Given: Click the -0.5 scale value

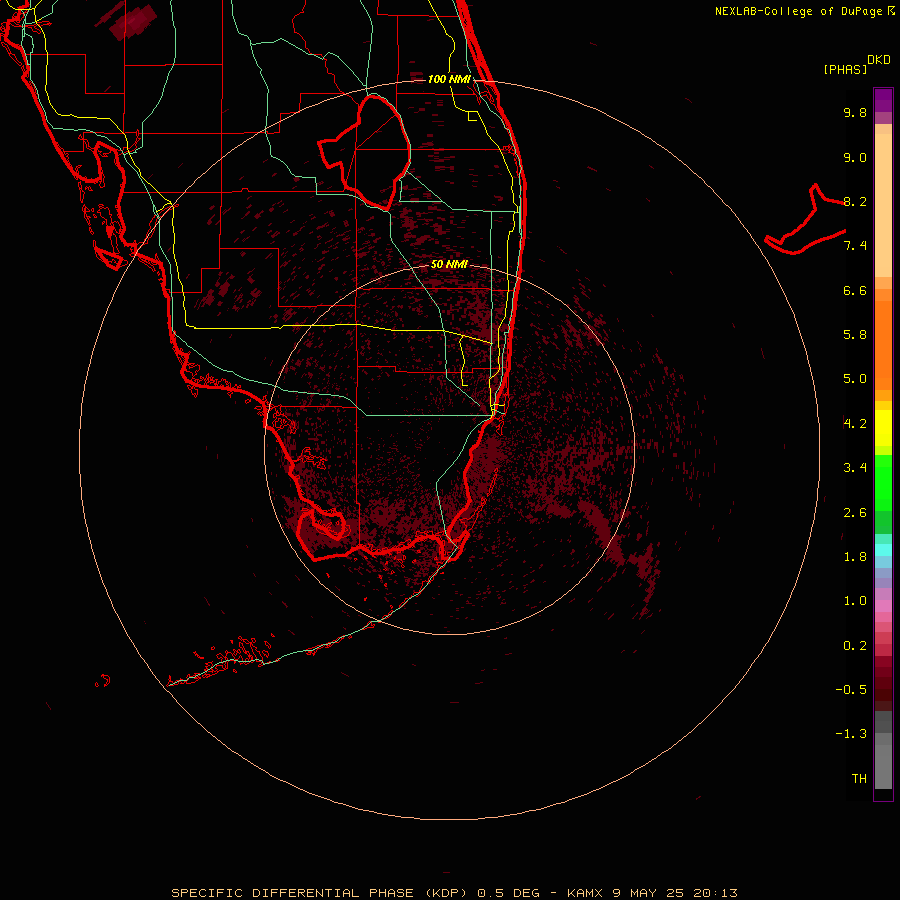Looking at the screenshot, I should (851, 690).
